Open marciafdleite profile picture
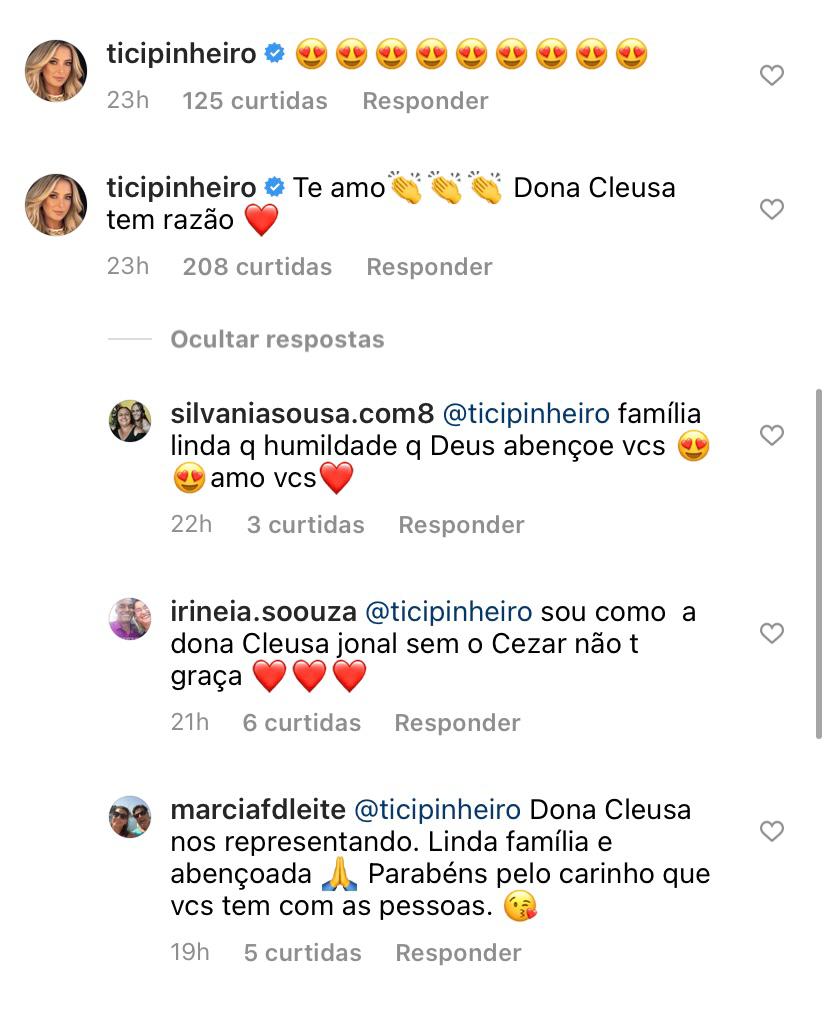 click(x=130, y=817)
